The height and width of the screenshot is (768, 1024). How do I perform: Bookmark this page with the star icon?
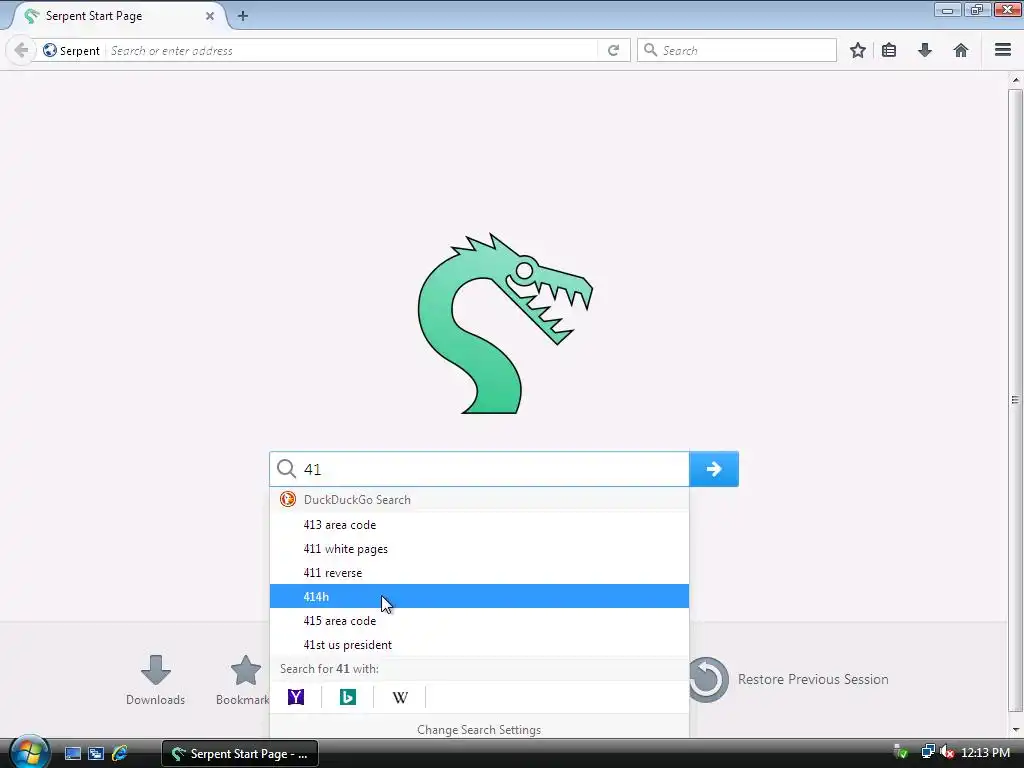(x=857, y=50)
